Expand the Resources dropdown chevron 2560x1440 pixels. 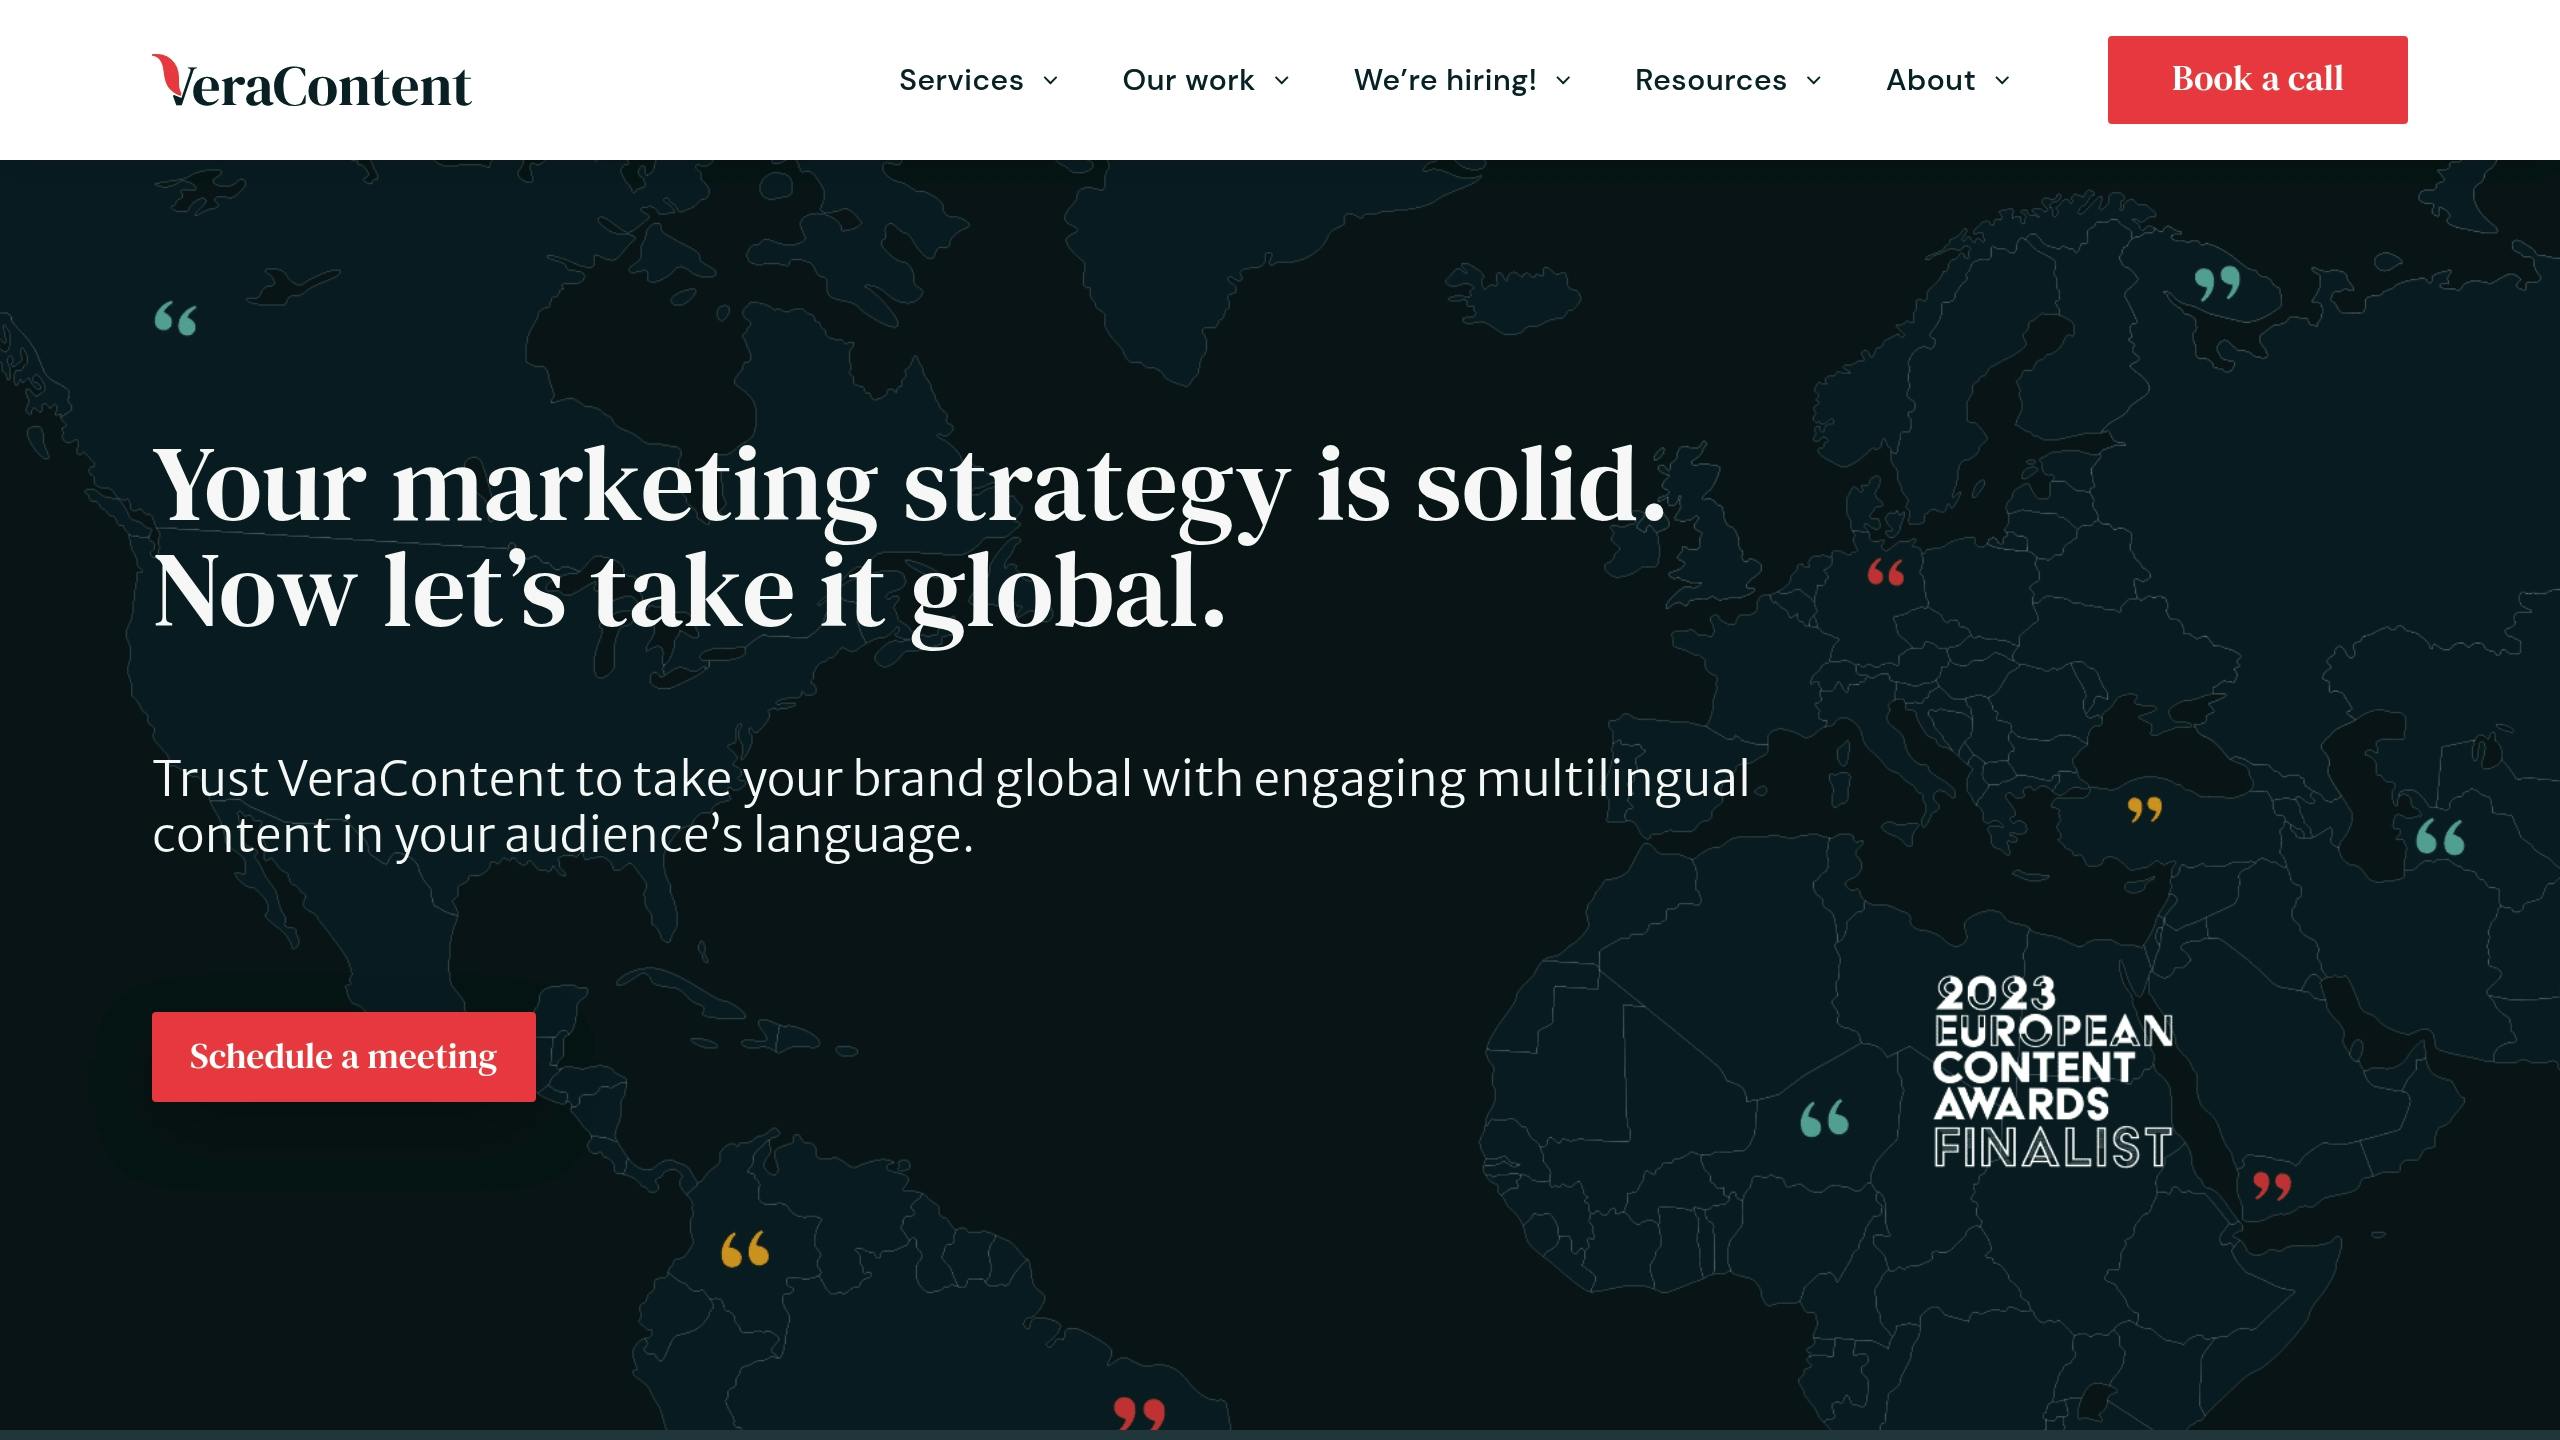coord(1813,81)
